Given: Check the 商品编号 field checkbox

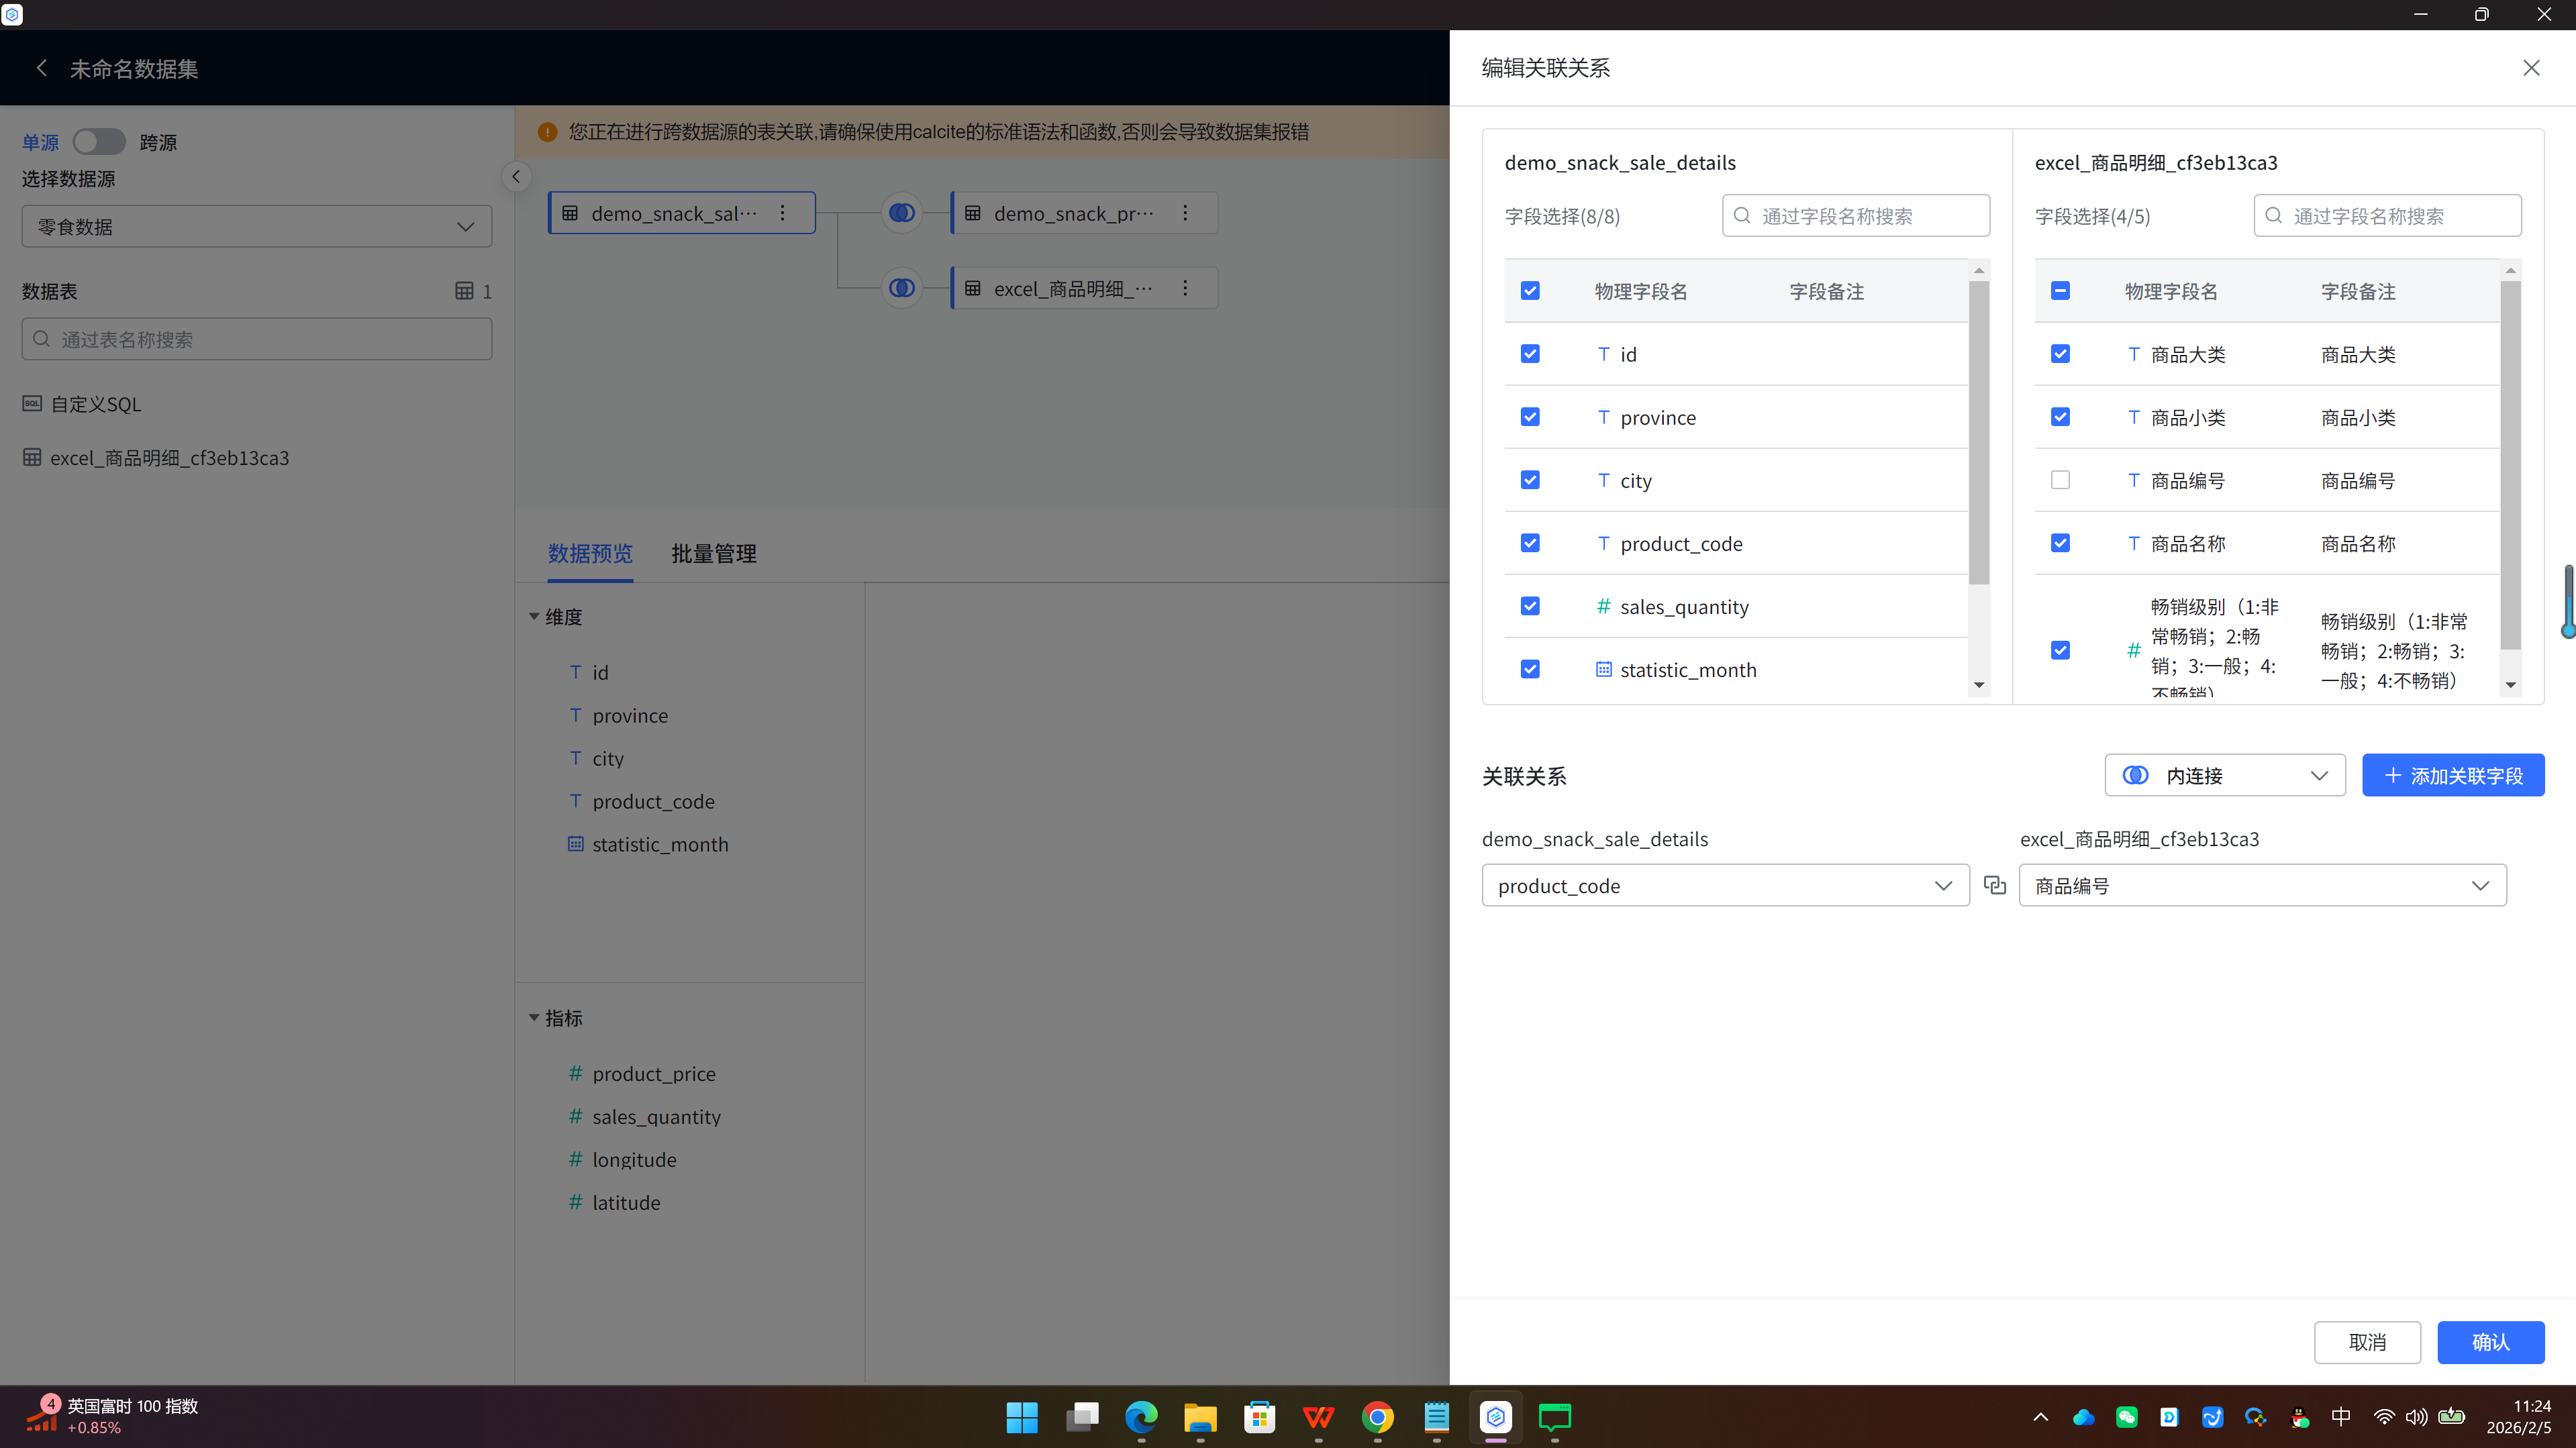Looking at the screenshot, I should coord(2059,480).
